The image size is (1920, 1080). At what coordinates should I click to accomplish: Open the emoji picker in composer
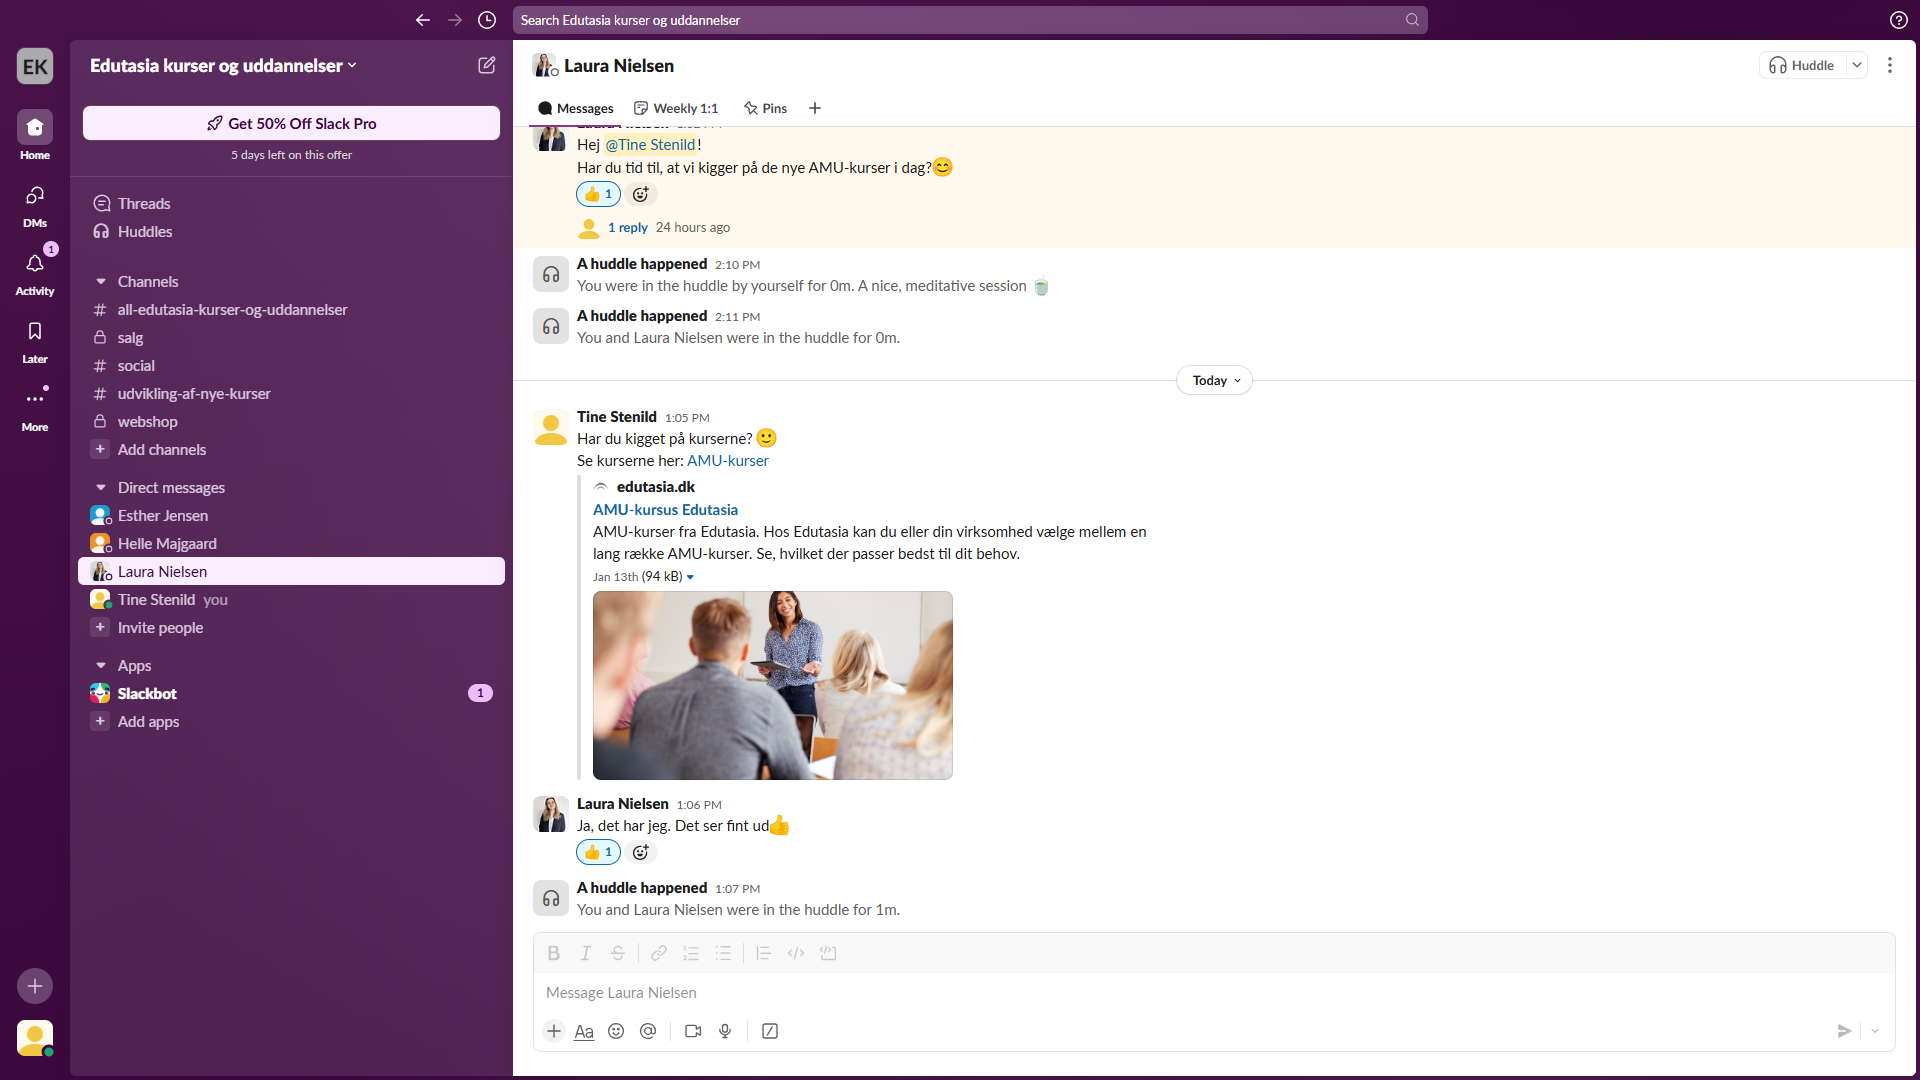coord(616,1031)
